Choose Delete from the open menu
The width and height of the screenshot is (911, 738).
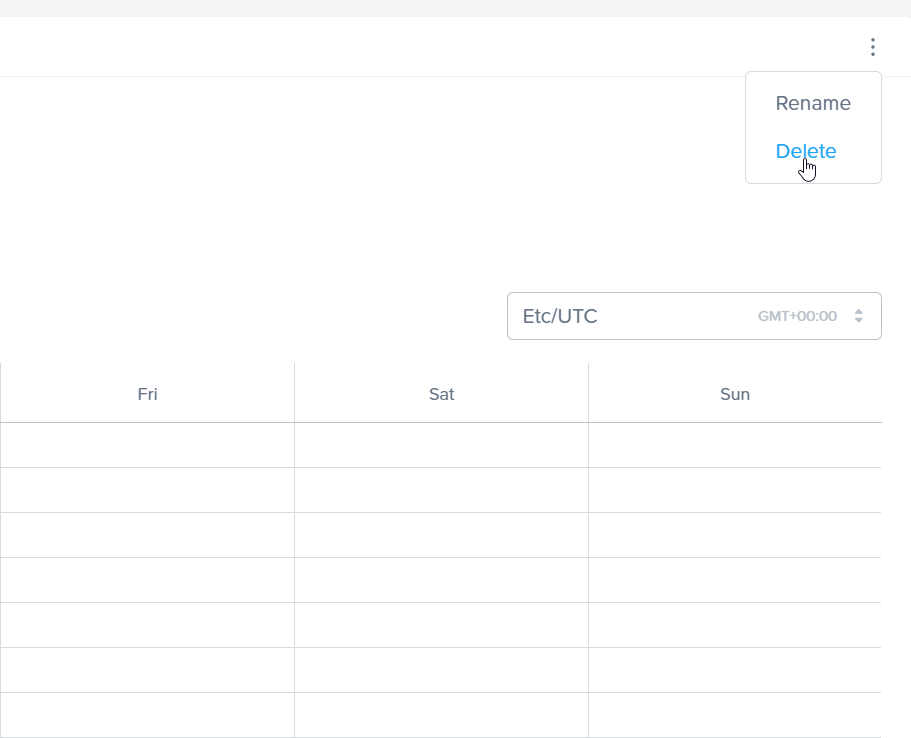806,151
